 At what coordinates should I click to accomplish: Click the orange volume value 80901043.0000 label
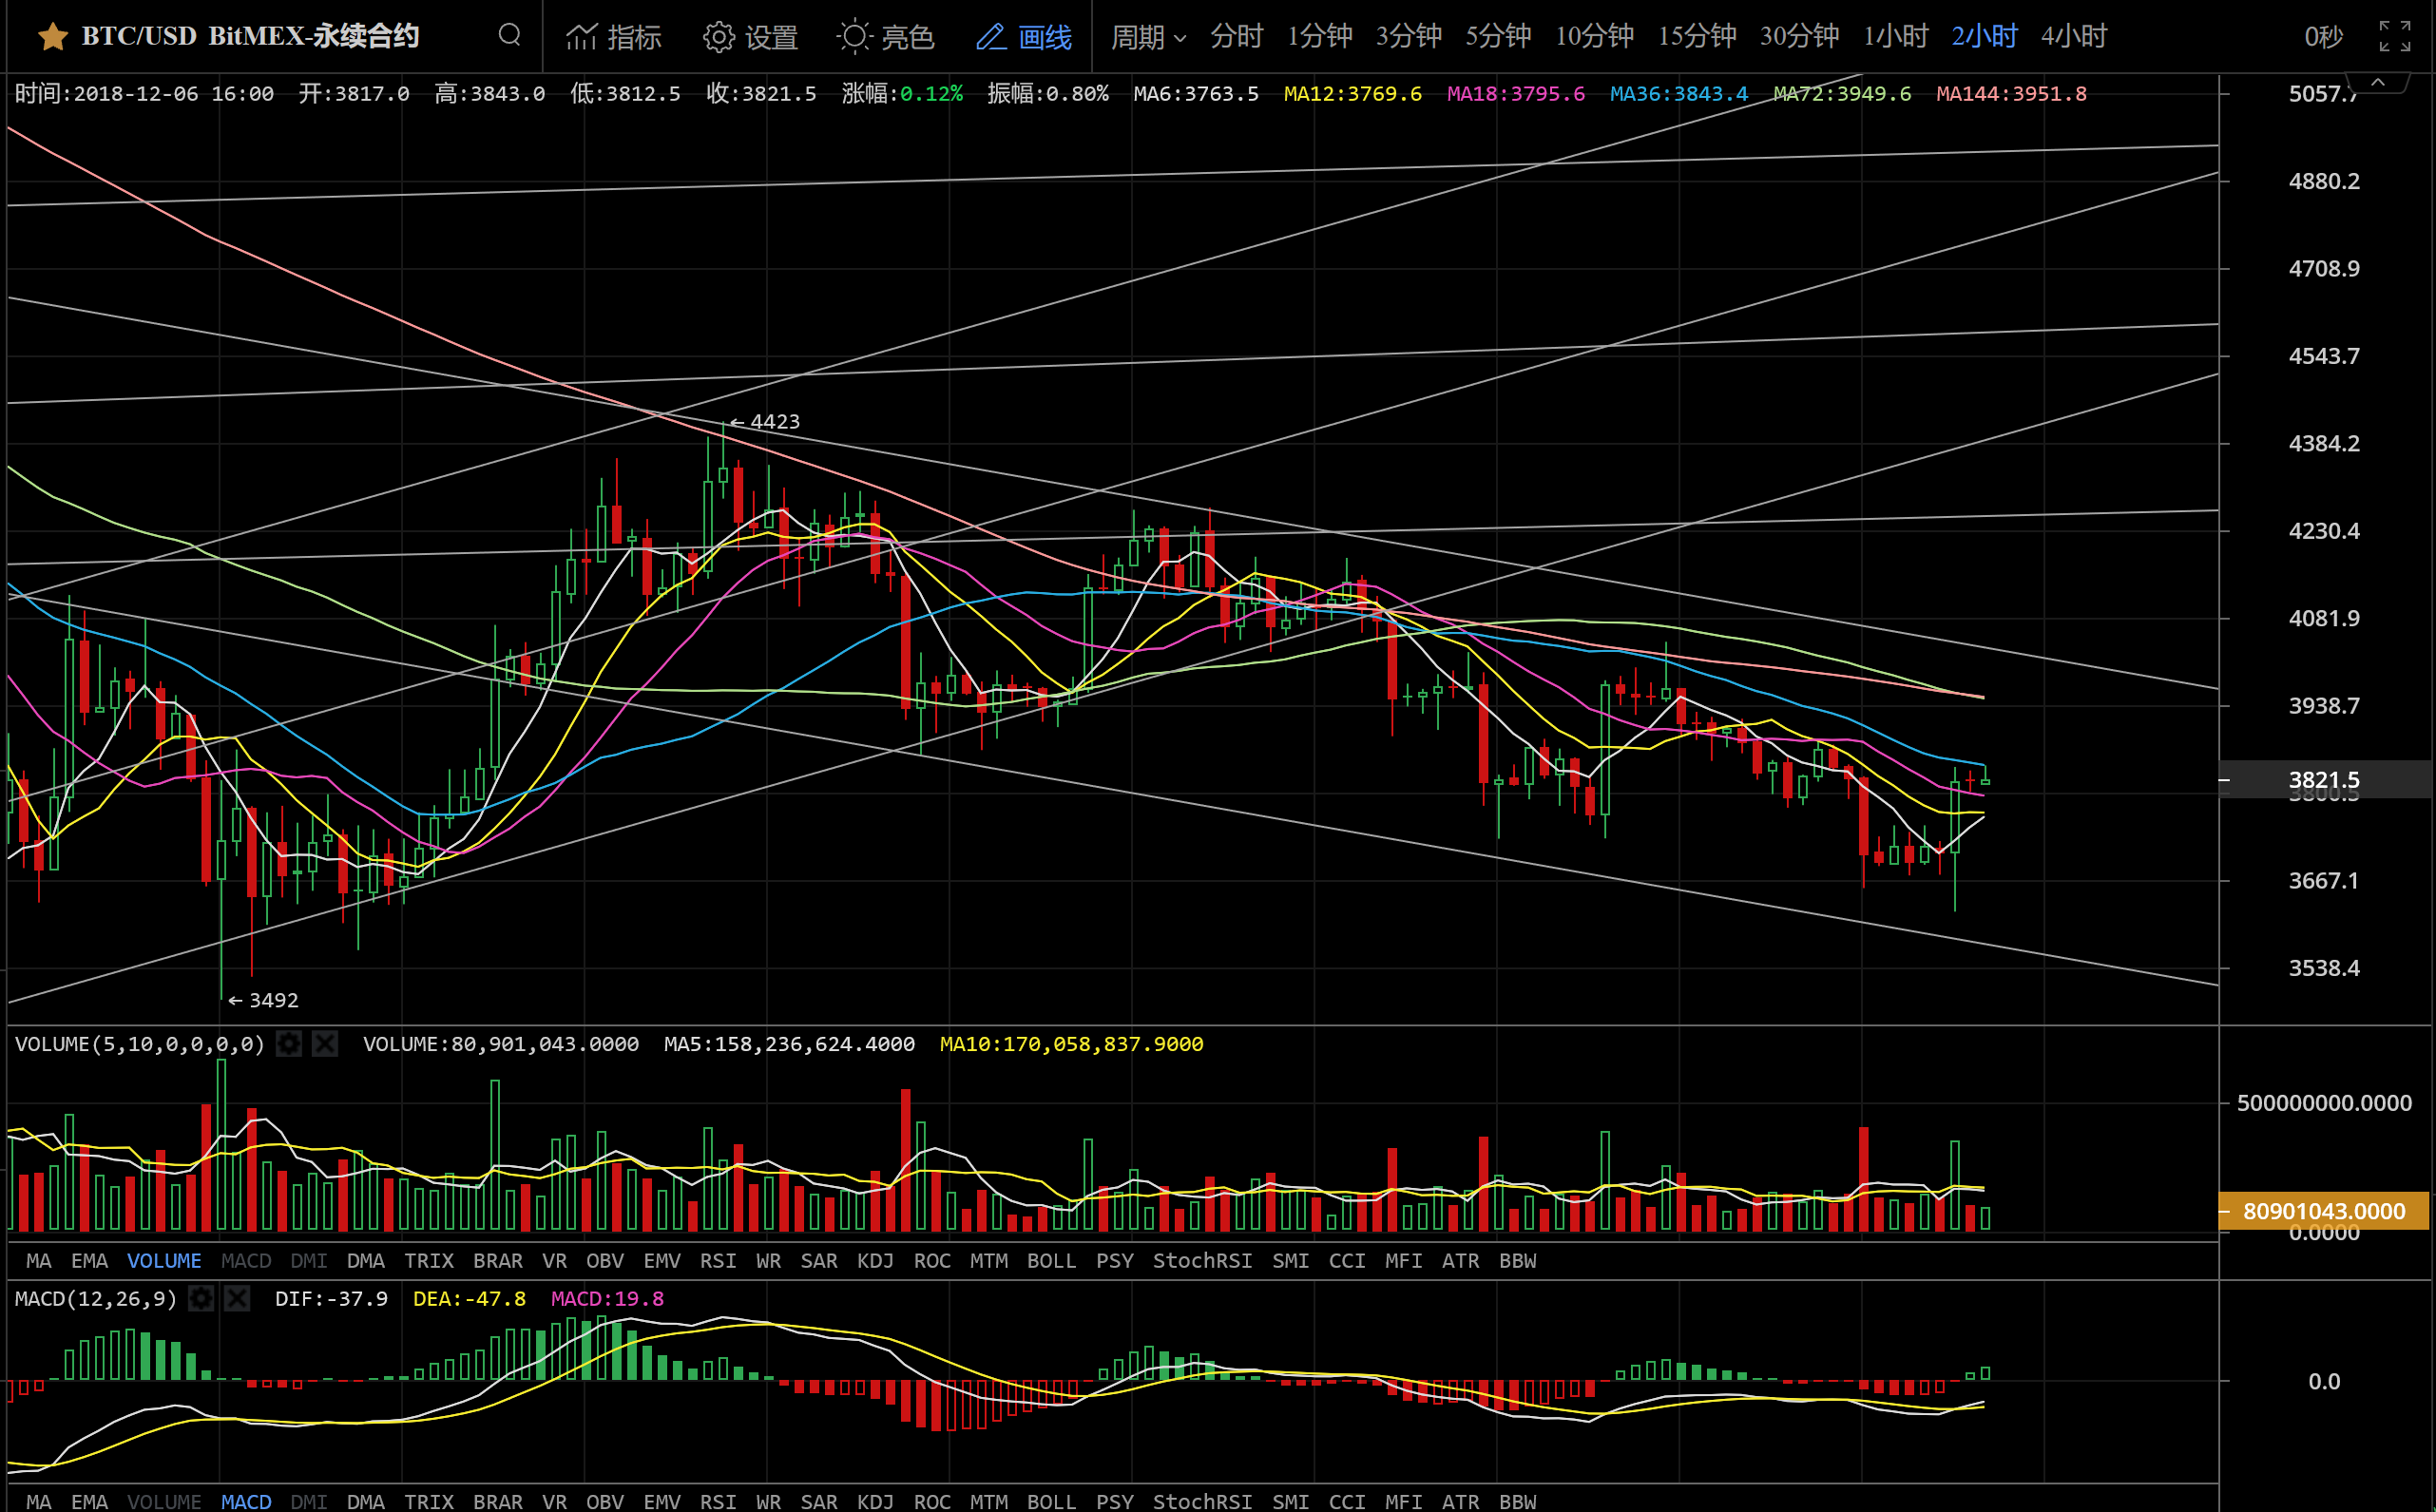tap(2324, 1211)
